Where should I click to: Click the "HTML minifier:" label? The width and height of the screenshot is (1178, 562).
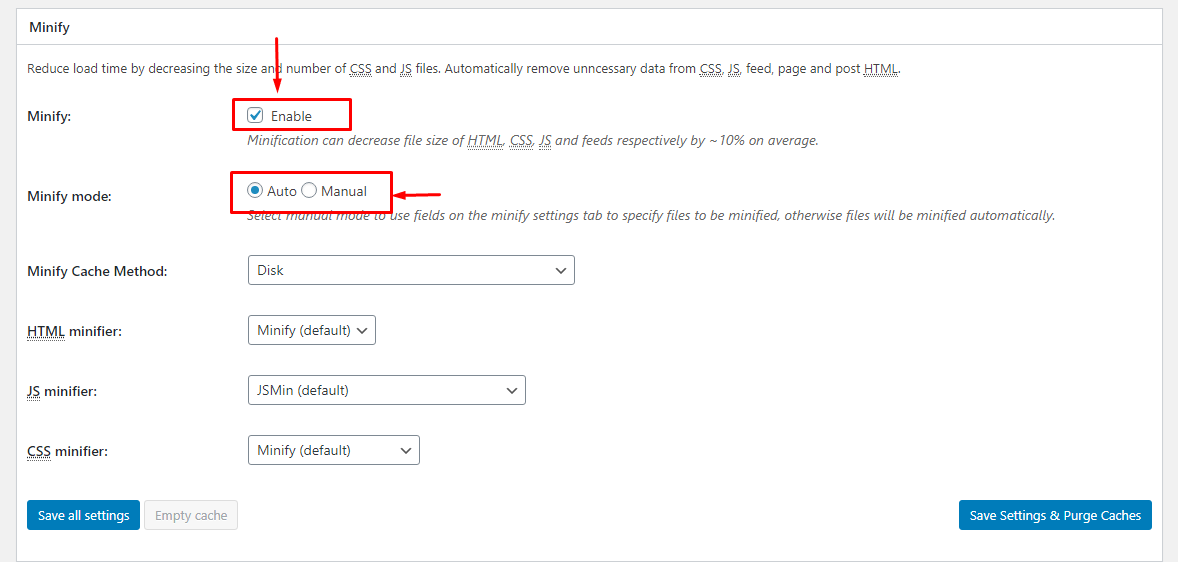pos(74,331)
